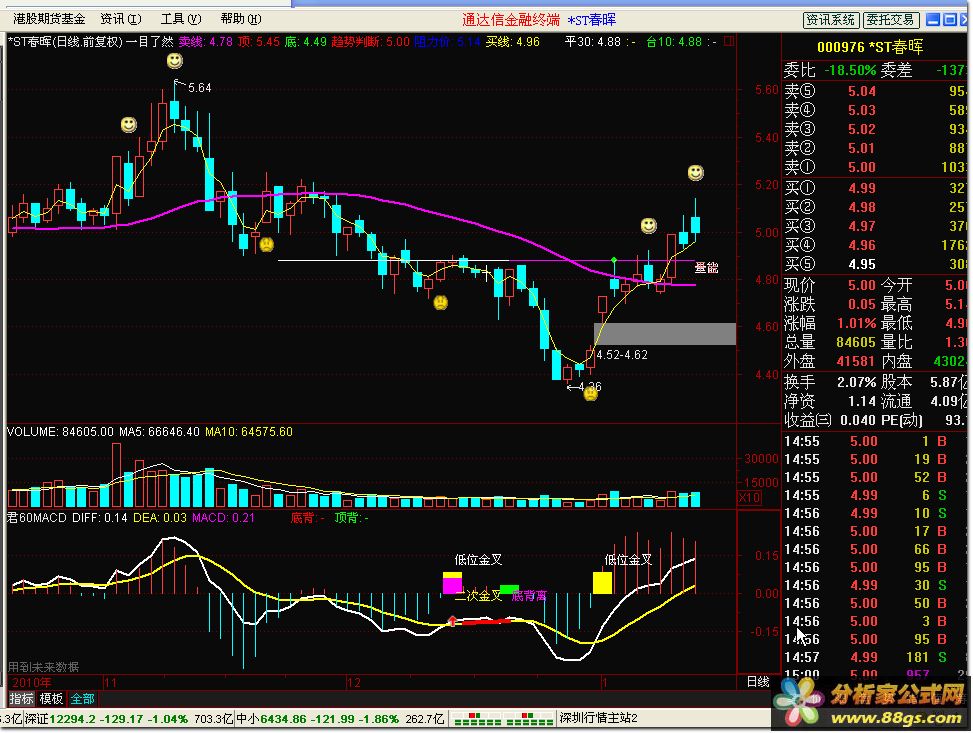Click the 趋势判断: 5.00 indicator value
973x733 pixels.
click(x=370, y=42)
